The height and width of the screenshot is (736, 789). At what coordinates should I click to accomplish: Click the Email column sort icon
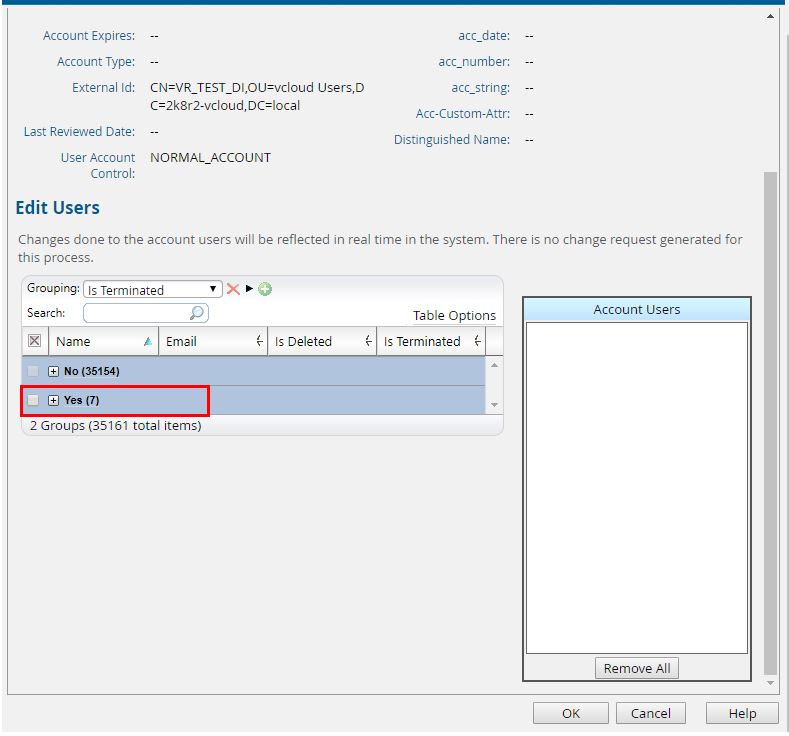260,341
